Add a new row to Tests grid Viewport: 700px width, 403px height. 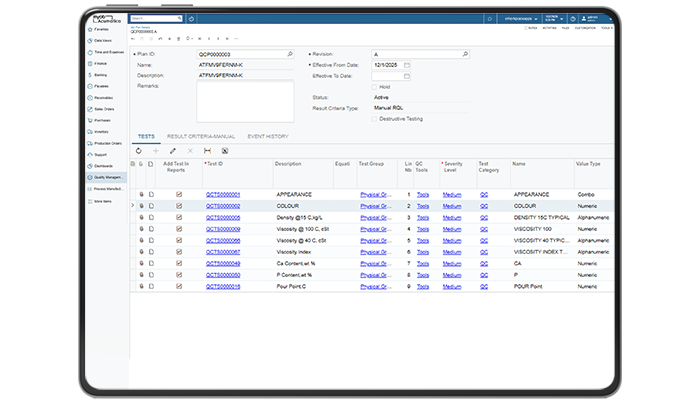coord(155,151)
